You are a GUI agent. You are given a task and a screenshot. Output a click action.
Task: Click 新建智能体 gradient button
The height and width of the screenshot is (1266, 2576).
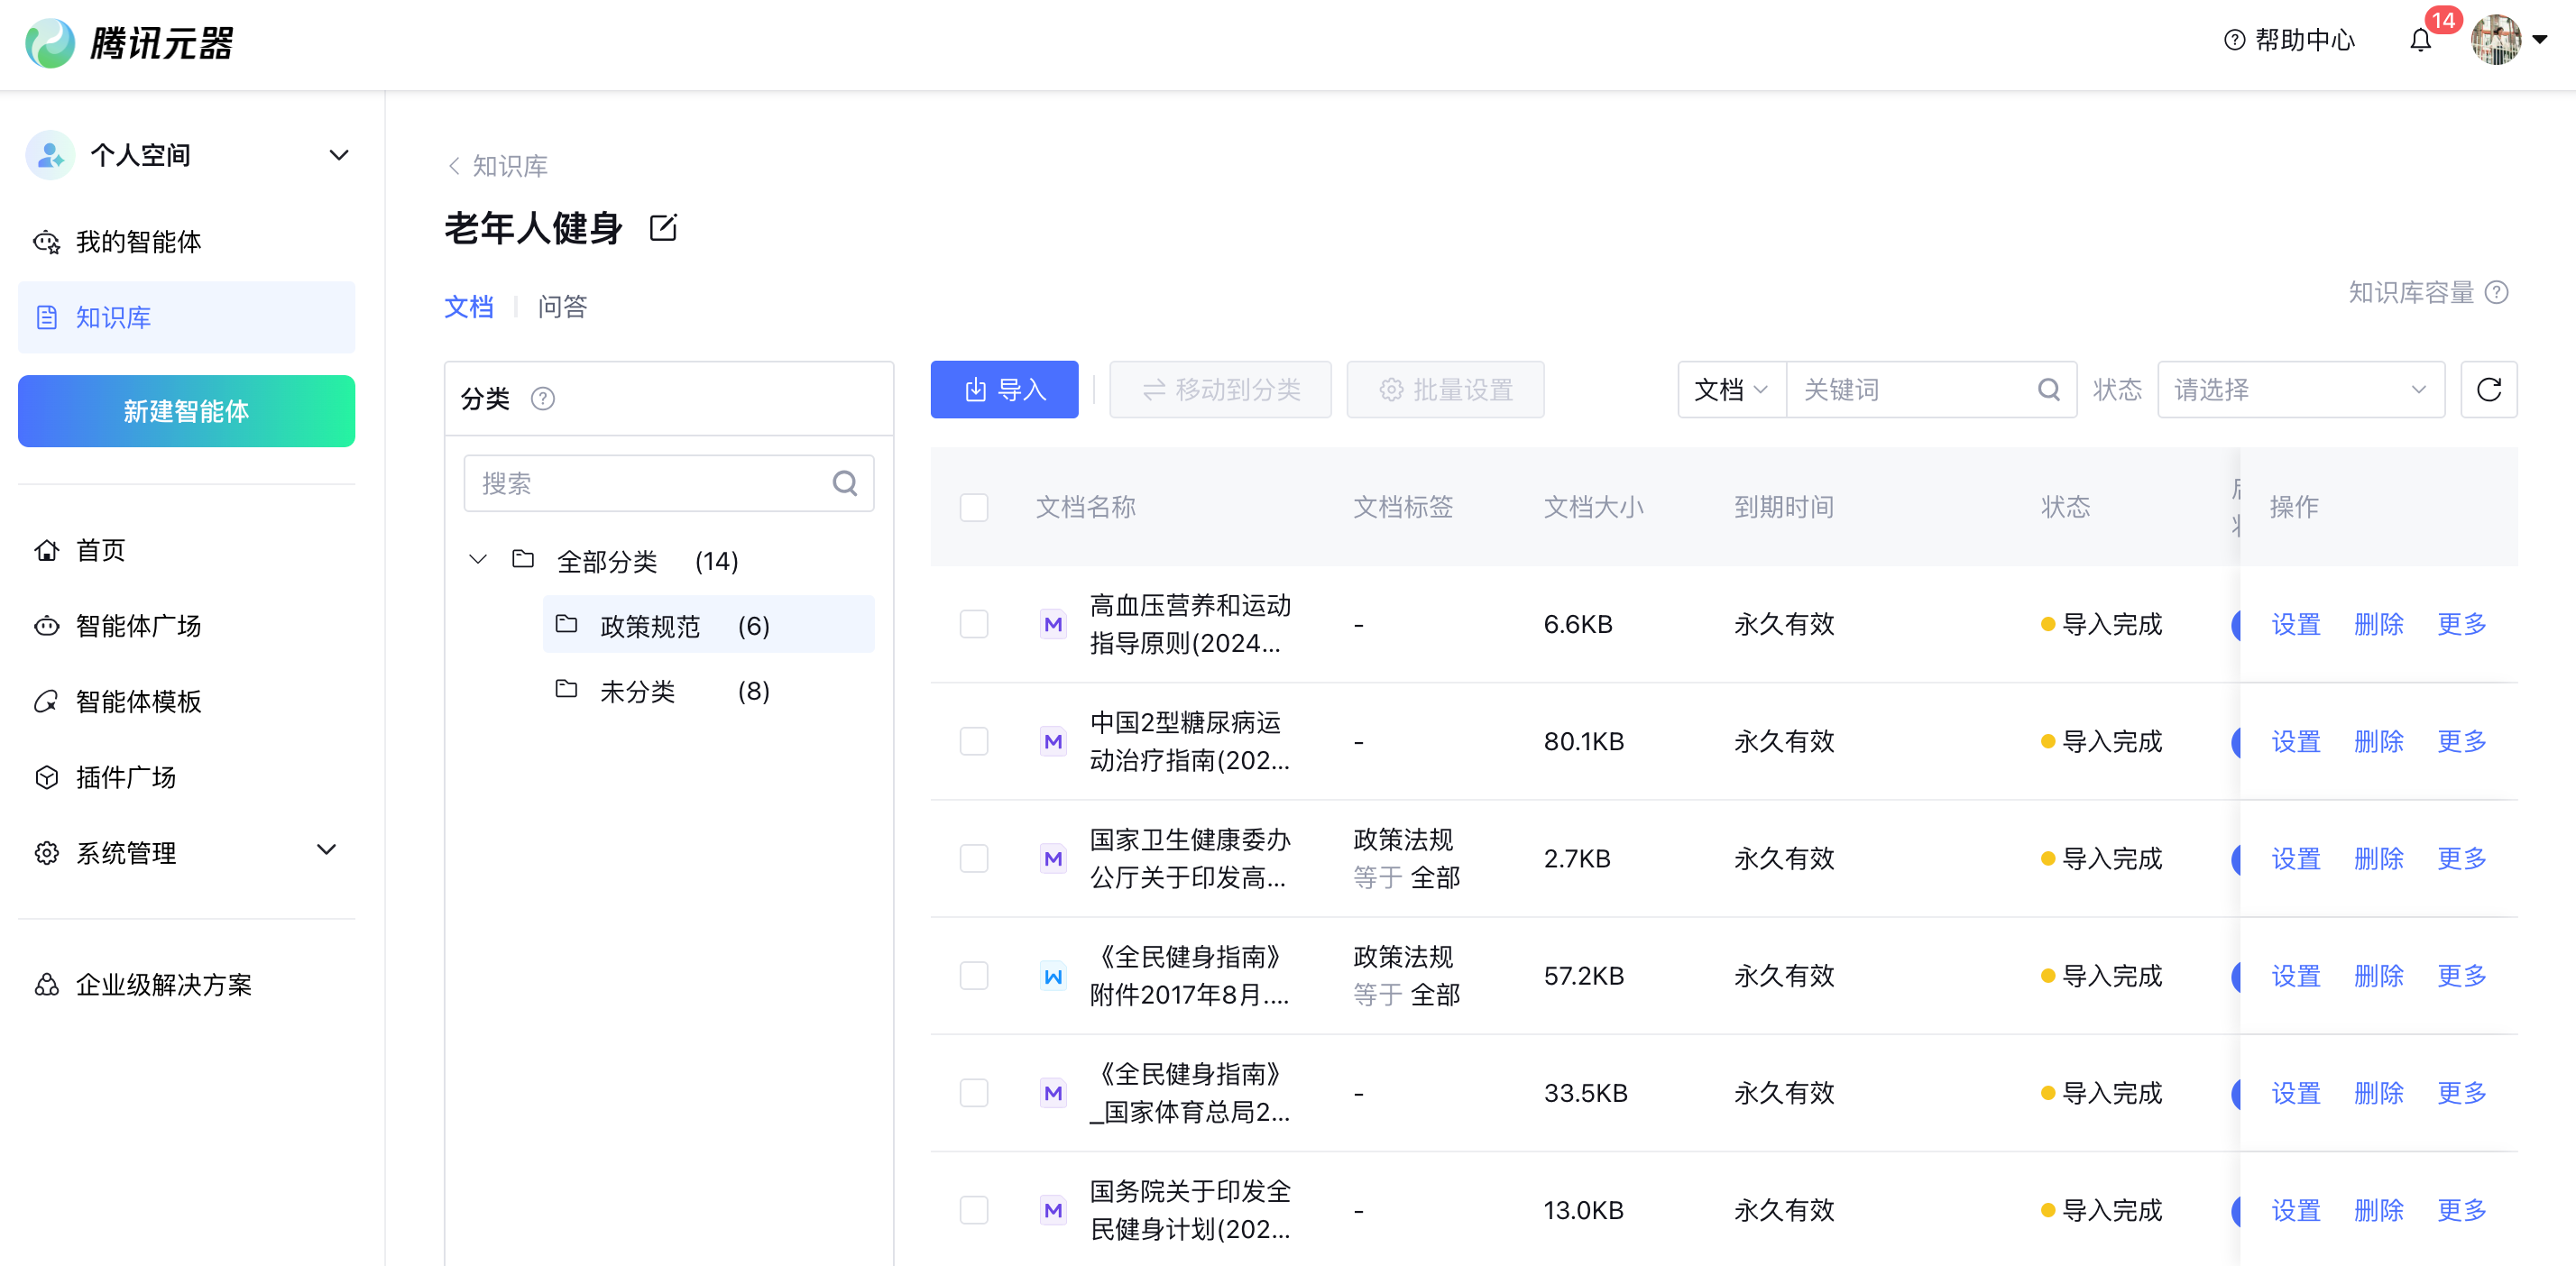pyautogui.click(x=186, y=411)
